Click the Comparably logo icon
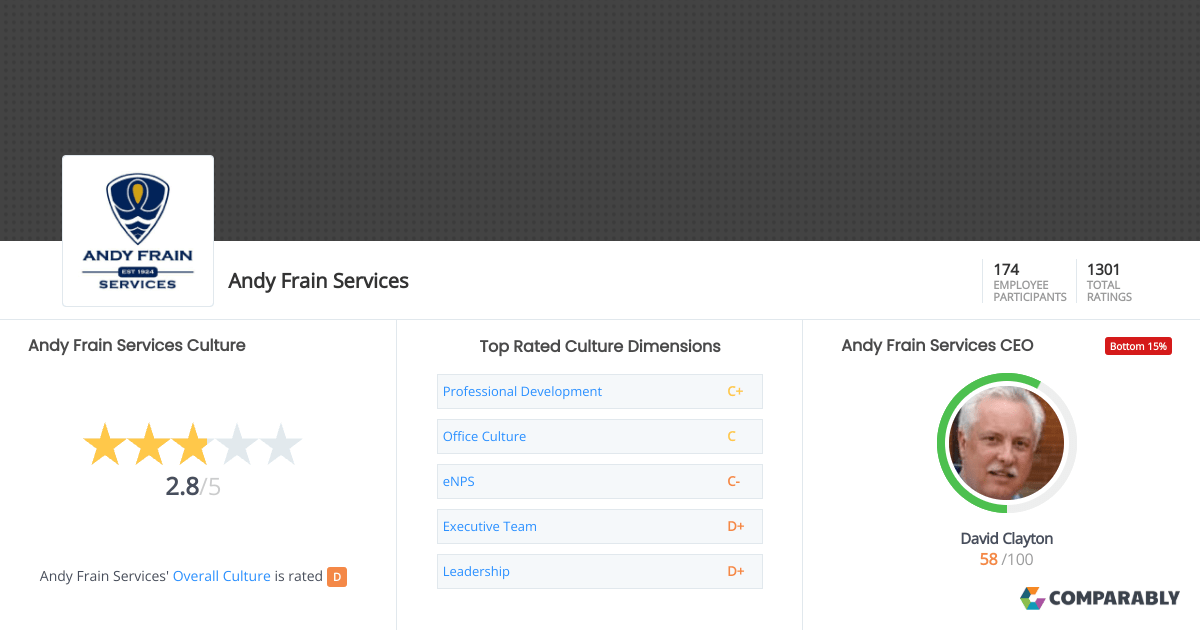 pos(1032,598)
